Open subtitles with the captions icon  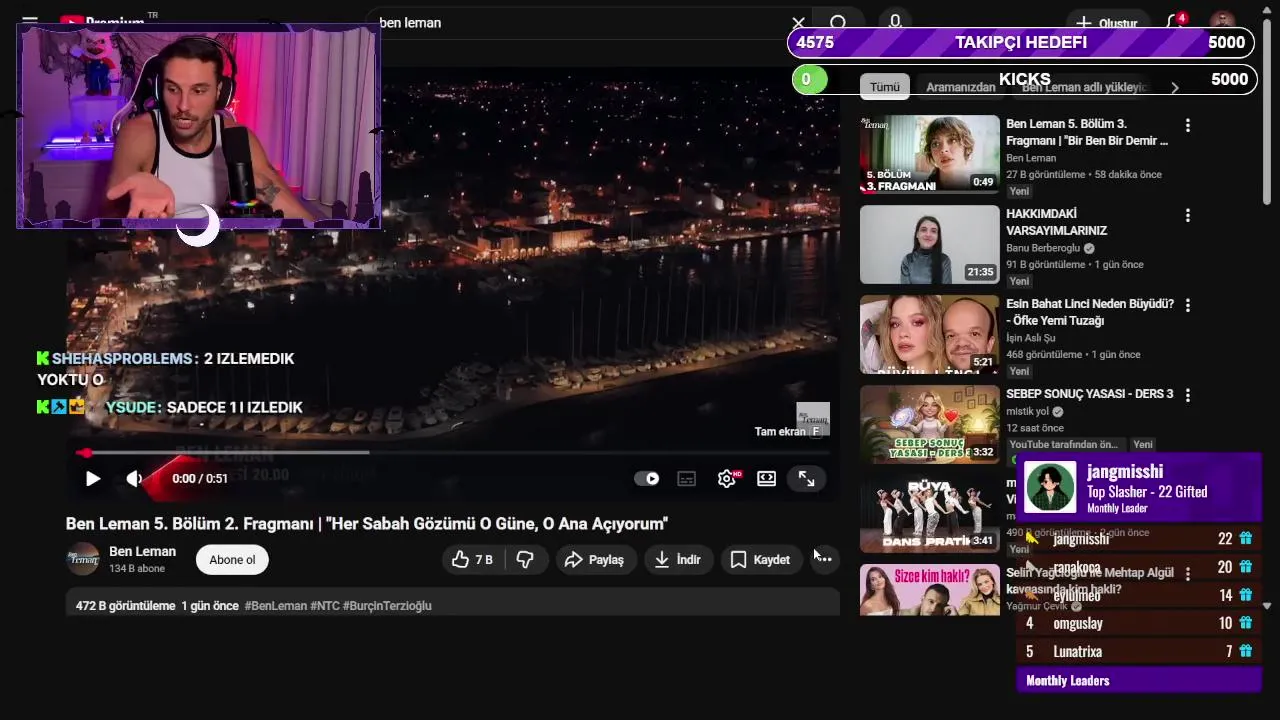coord(687,479)
